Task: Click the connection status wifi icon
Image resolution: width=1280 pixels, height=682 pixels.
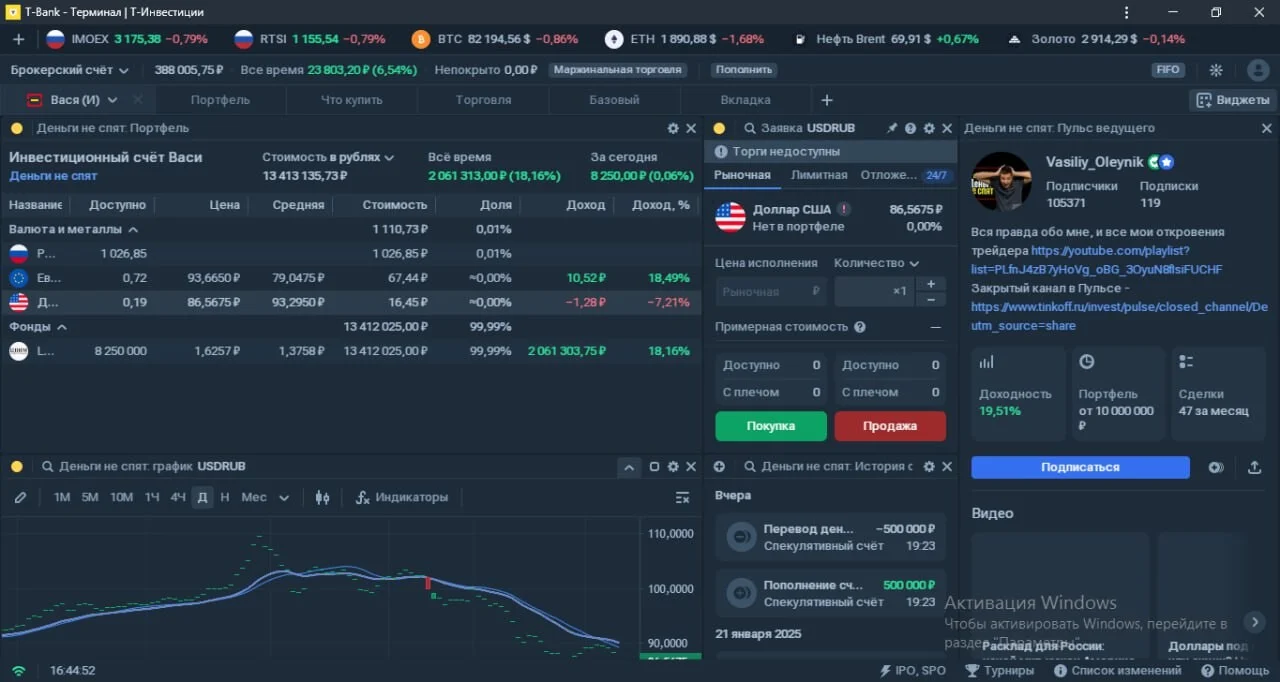Action: click(x=18, y=670)
